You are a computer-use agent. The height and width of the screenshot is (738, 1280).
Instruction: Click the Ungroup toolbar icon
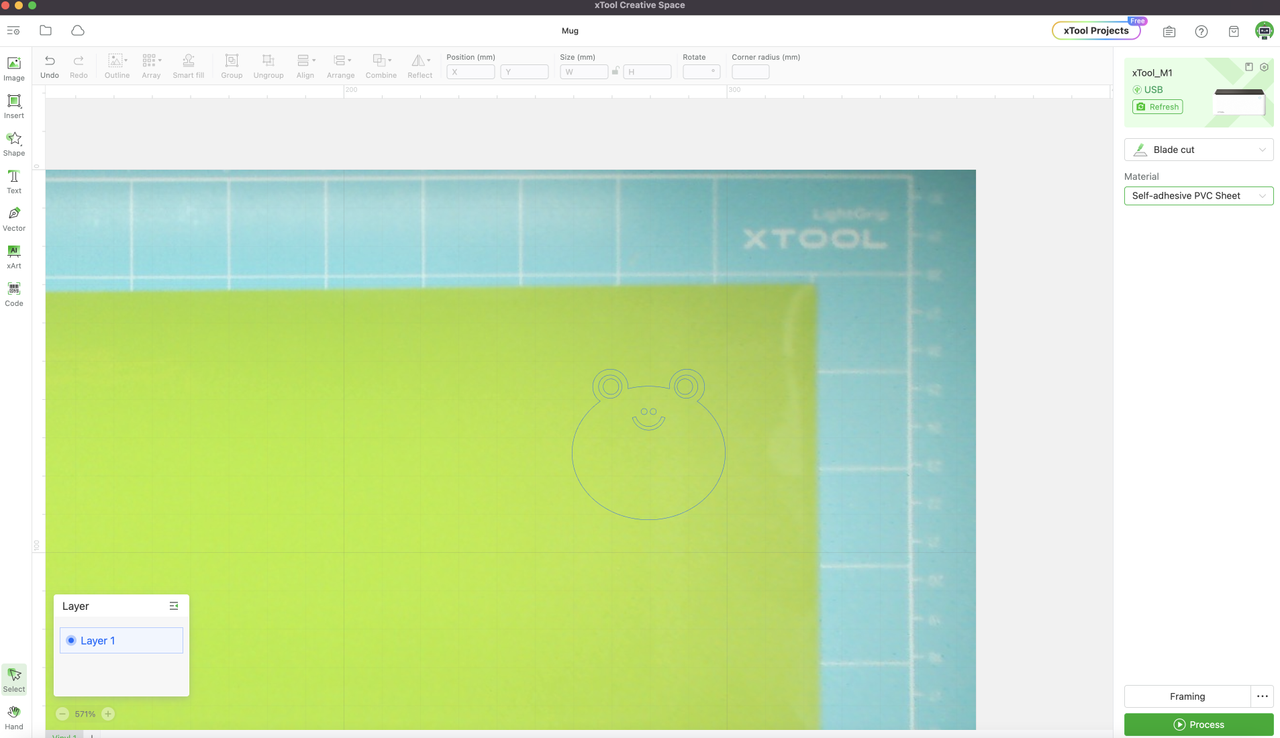coord(268,66)
